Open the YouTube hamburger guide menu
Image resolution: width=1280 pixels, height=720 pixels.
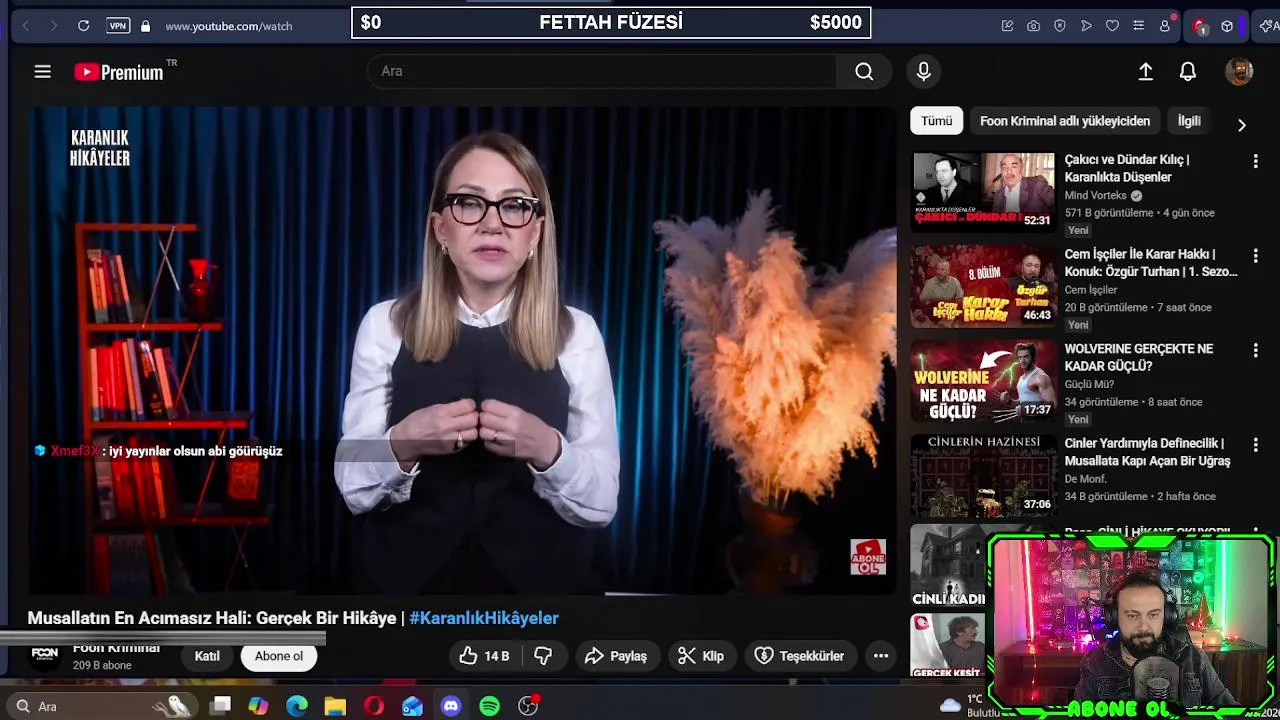tap(42, 71)
